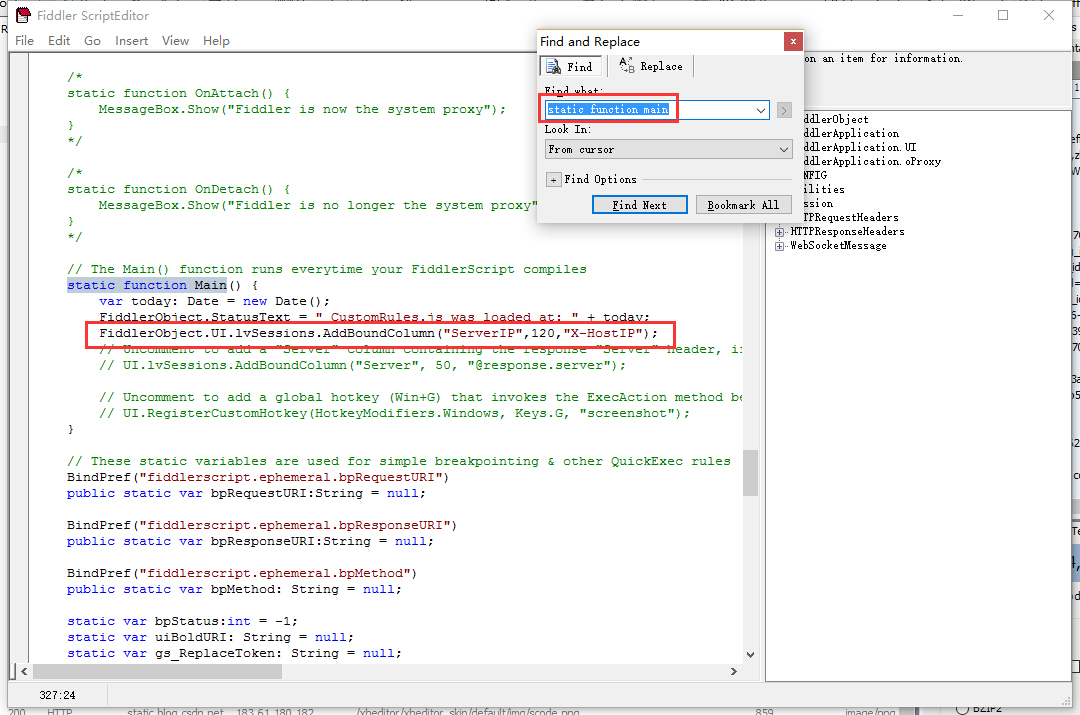The width and height of the screenshot is (1080, 715).
Task: Maximize the Fiddler ScriptEditor window
Action: point(1003,15)
